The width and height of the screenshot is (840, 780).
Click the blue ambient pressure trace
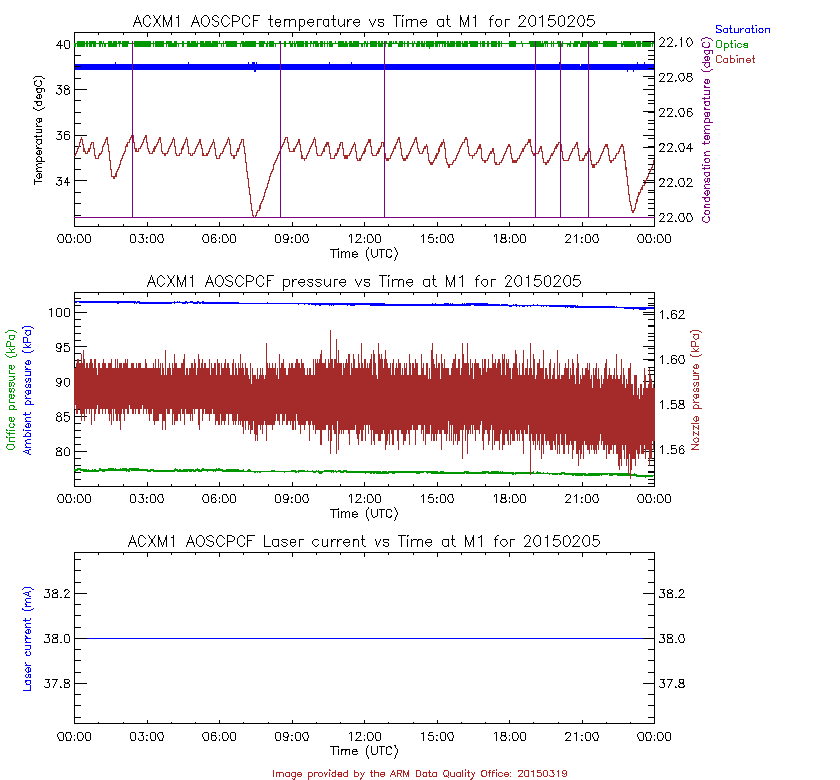pyautogui.click(x=364, y=303)
